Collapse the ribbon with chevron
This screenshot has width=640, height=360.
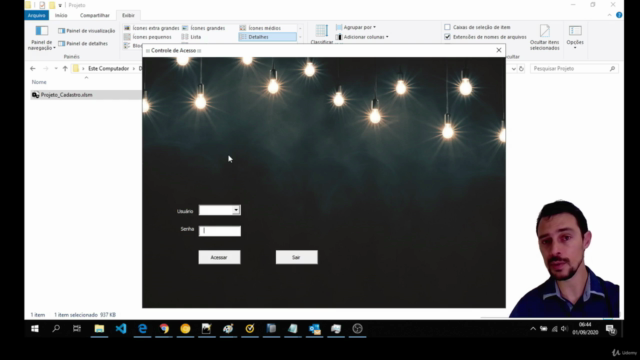609,15
